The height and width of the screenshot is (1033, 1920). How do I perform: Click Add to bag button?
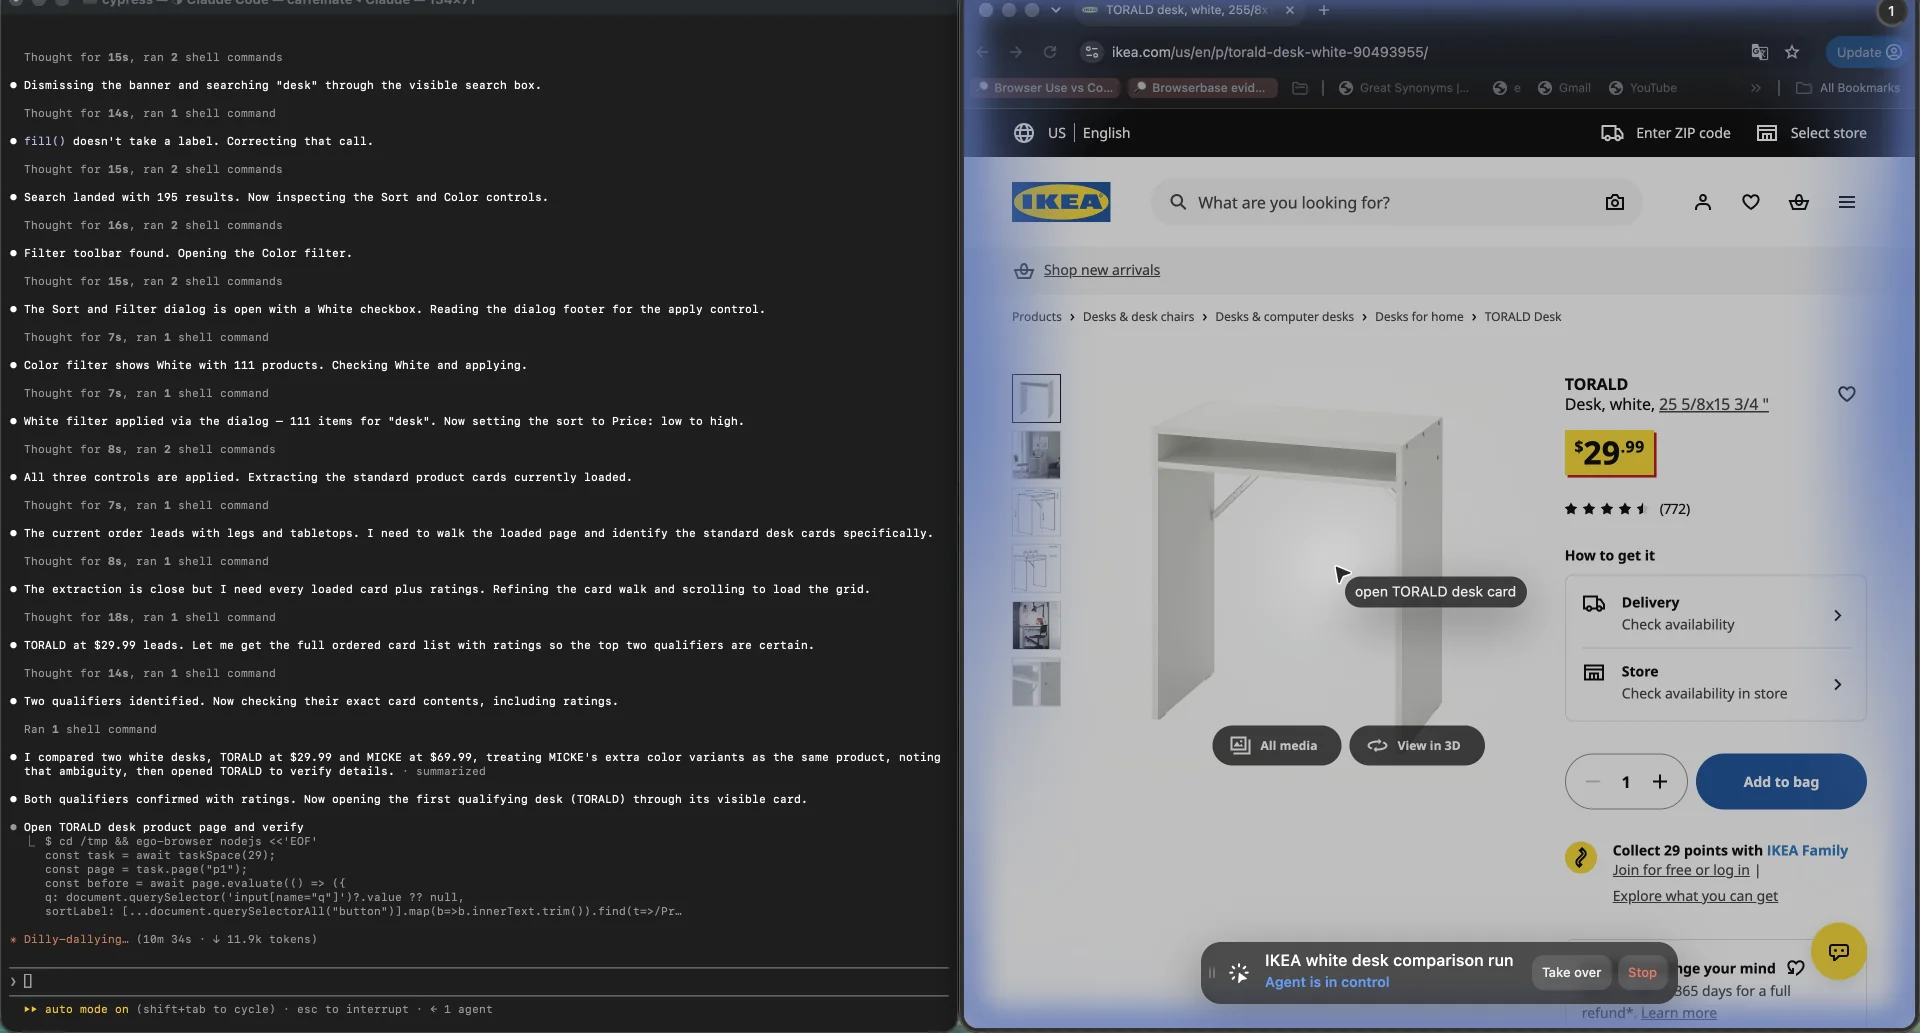click(1781, 782)
